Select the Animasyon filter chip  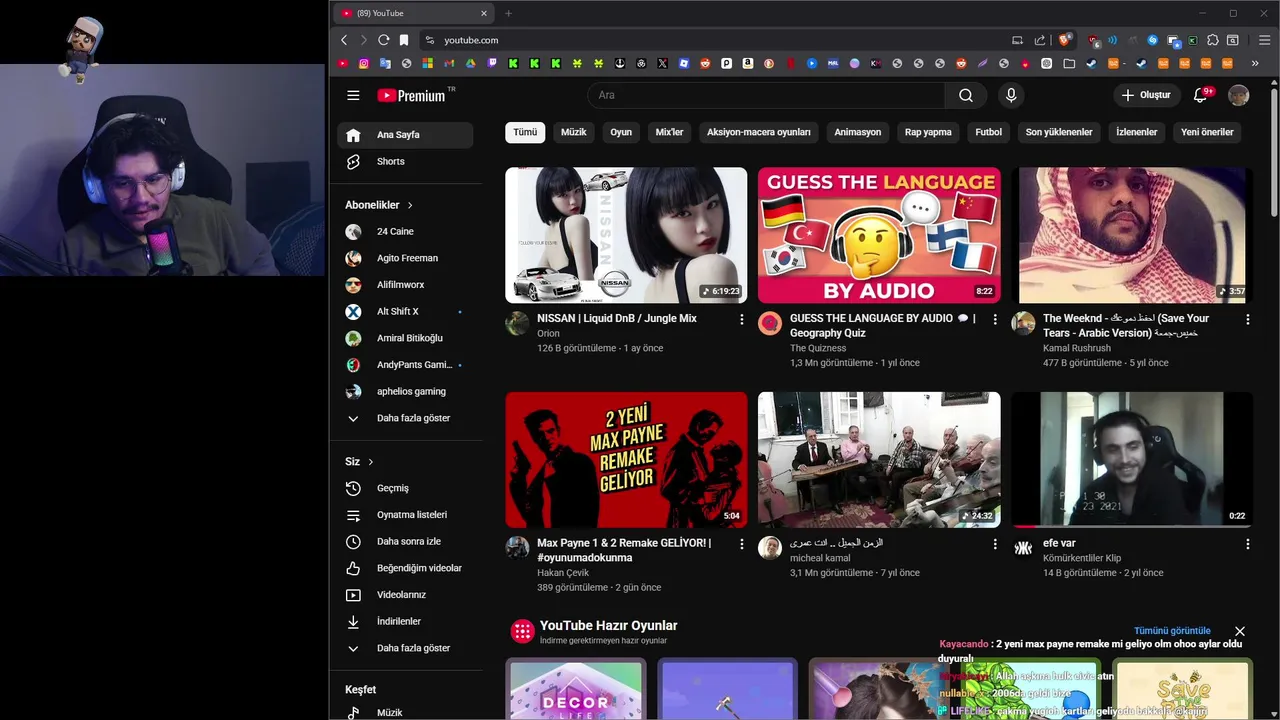coord(858,132)
